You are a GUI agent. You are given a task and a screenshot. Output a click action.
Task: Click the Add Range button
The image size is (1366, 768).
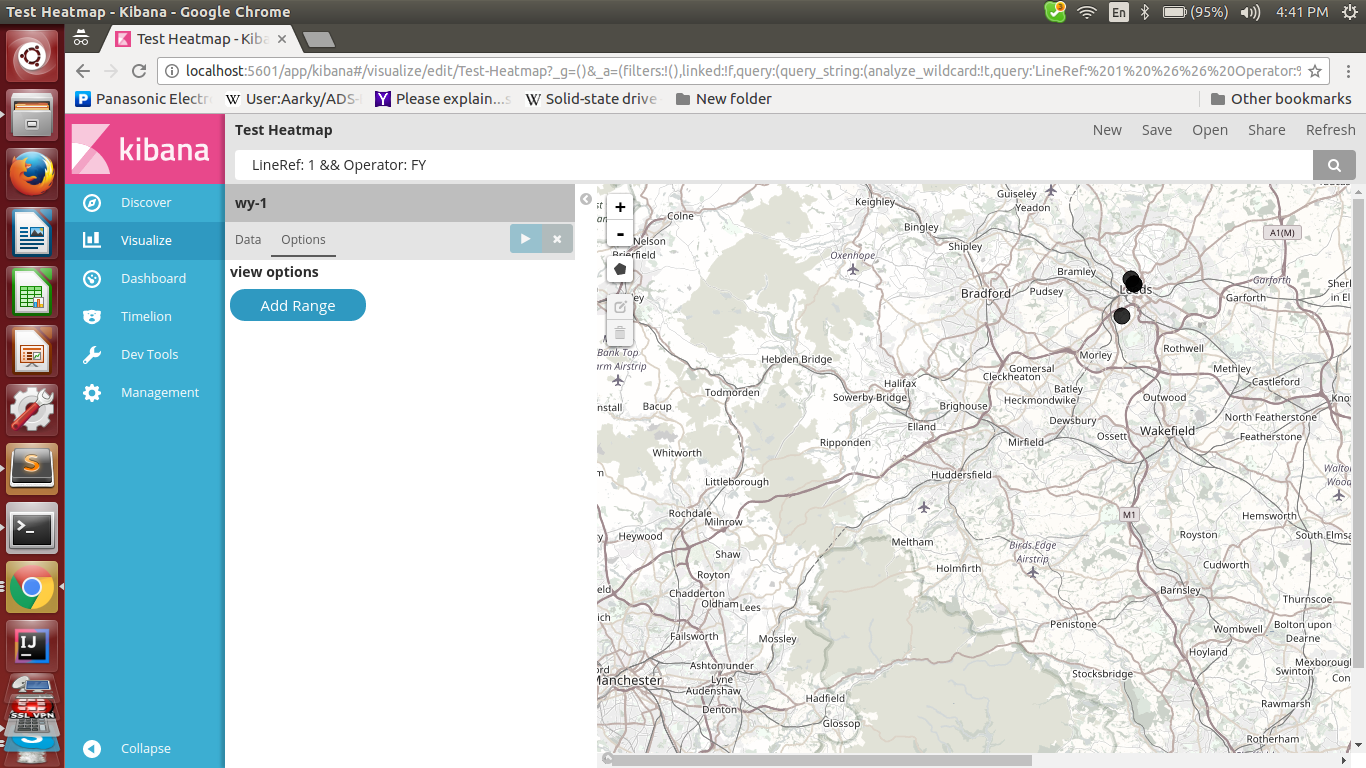[x=298, y=305]
